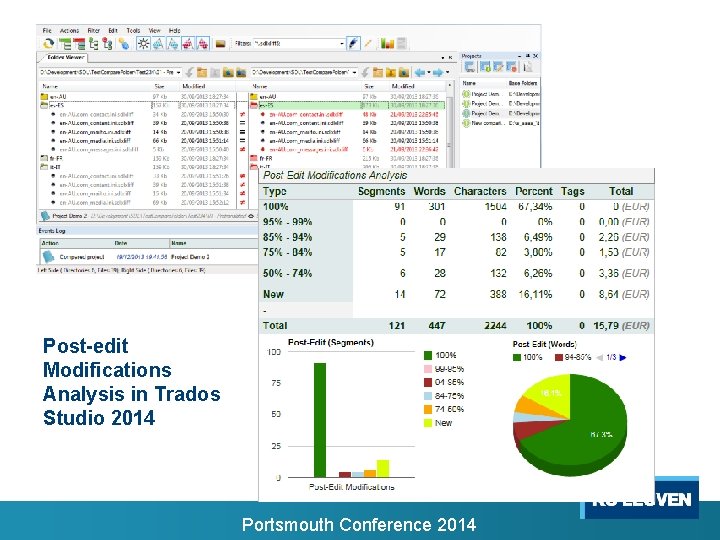Click the Total cost cell '15,79 (EUR)'
Screen dimensions: 720x540
point(621,326)
